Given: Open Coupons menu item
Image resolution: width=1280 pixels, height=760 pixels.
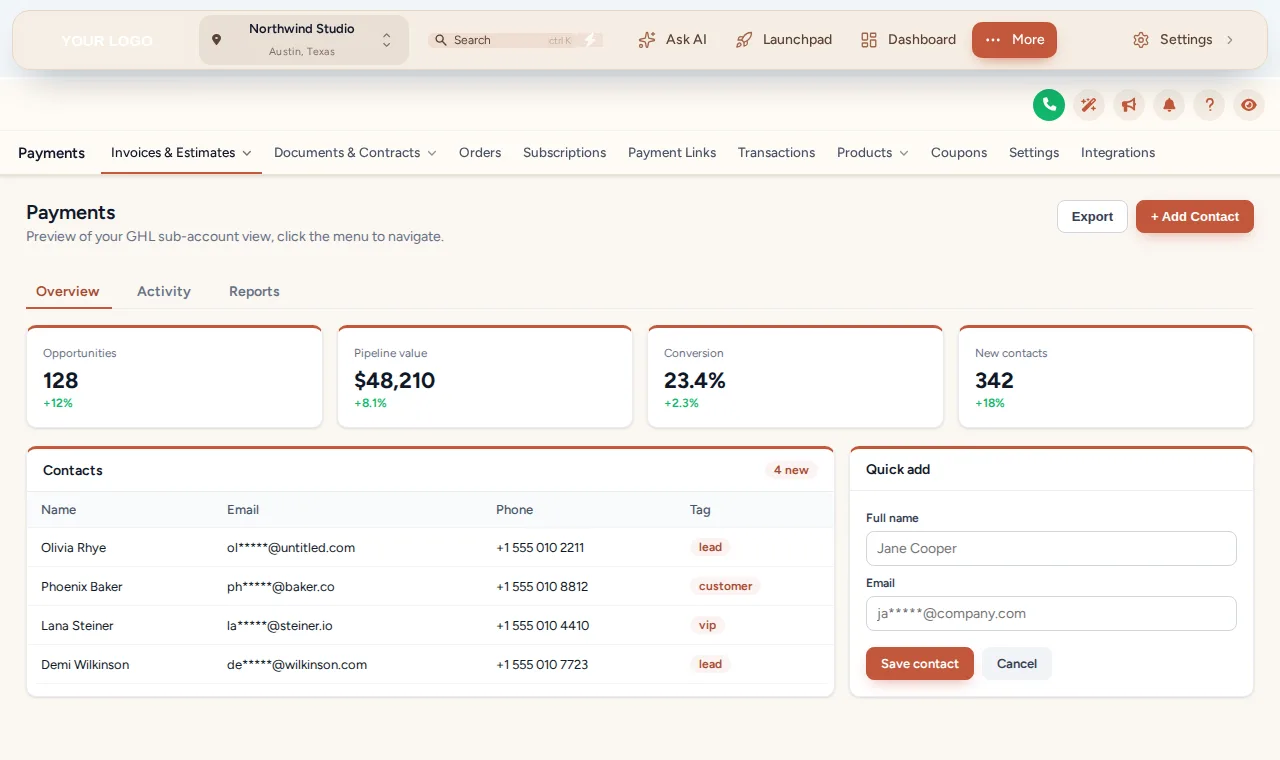Looking at the screenshot, I should [x=959, y=153].
